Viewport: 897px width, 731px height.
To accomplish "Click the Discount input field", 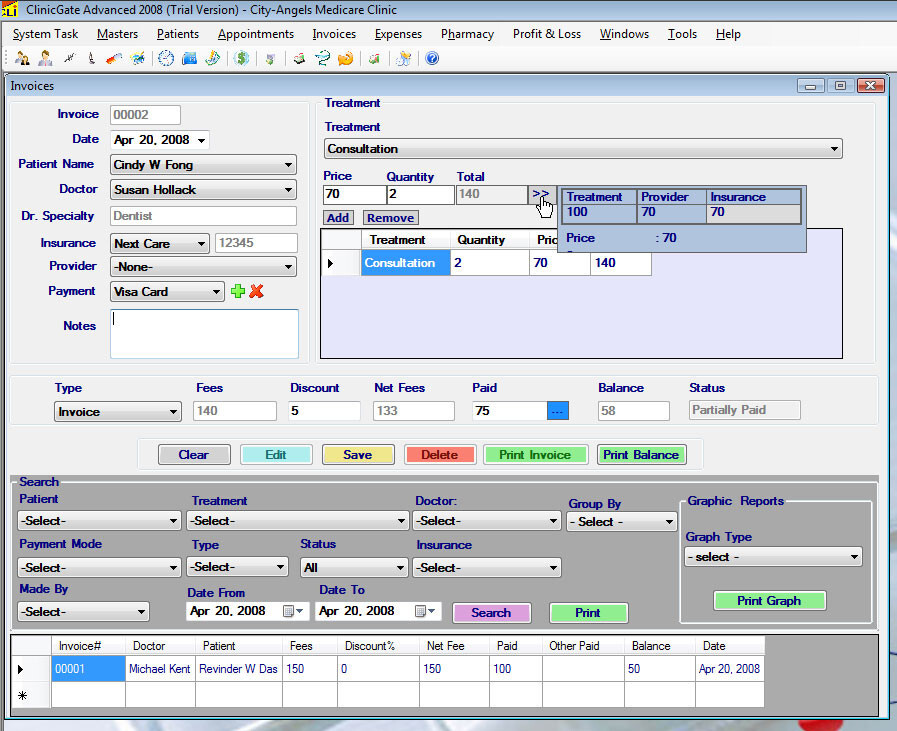I will [x=324, y=411].
